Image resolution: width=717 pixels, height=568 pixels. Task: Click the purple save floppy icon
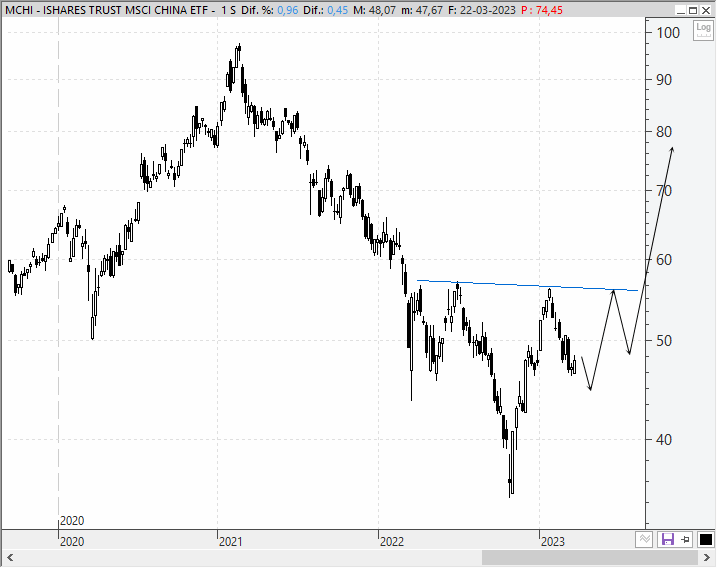(x=668, y=540)
